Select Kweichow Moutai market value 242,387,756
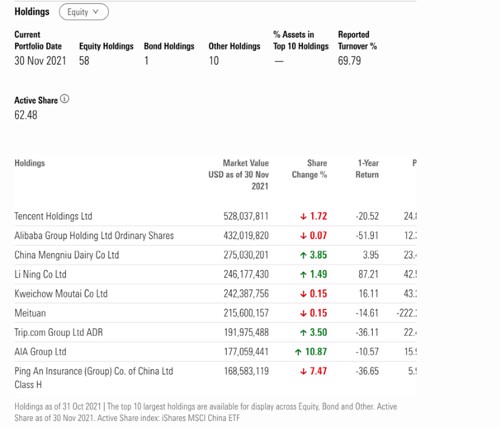Screen dimensions: 500x427 246,293
